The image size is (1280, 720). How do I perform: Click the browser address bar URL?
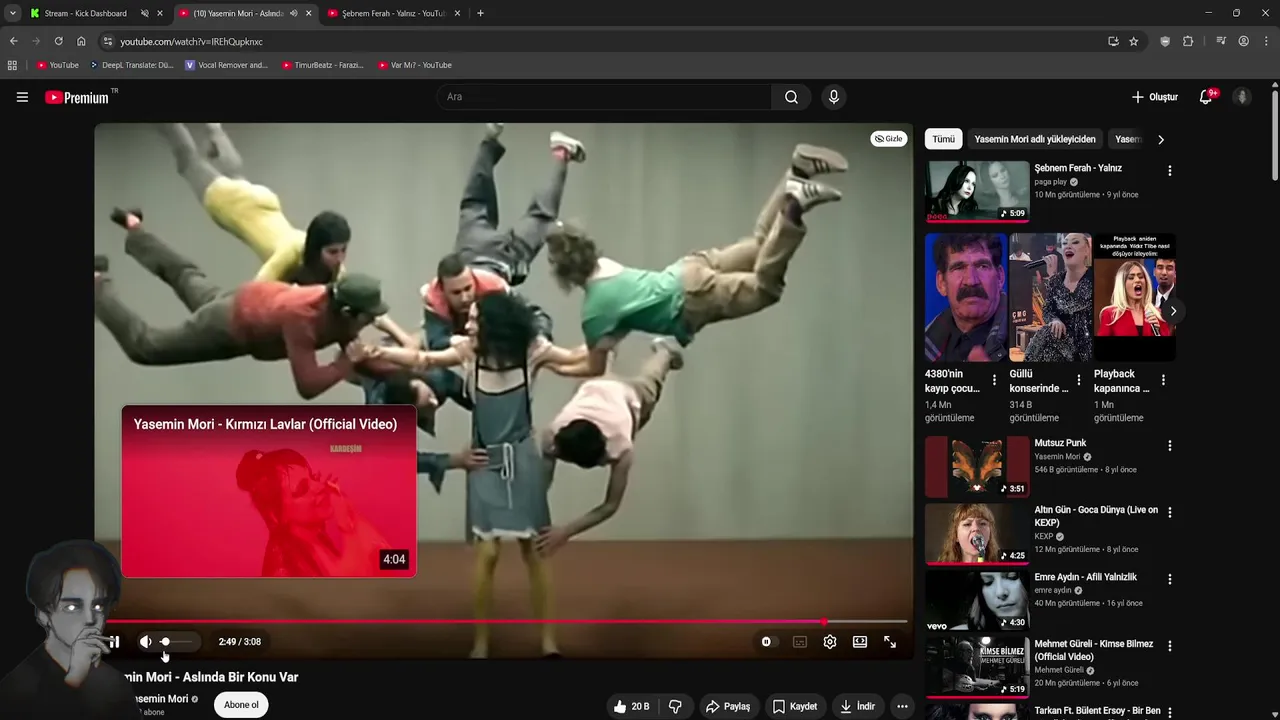pyautogui.click(x=191, y=41)
